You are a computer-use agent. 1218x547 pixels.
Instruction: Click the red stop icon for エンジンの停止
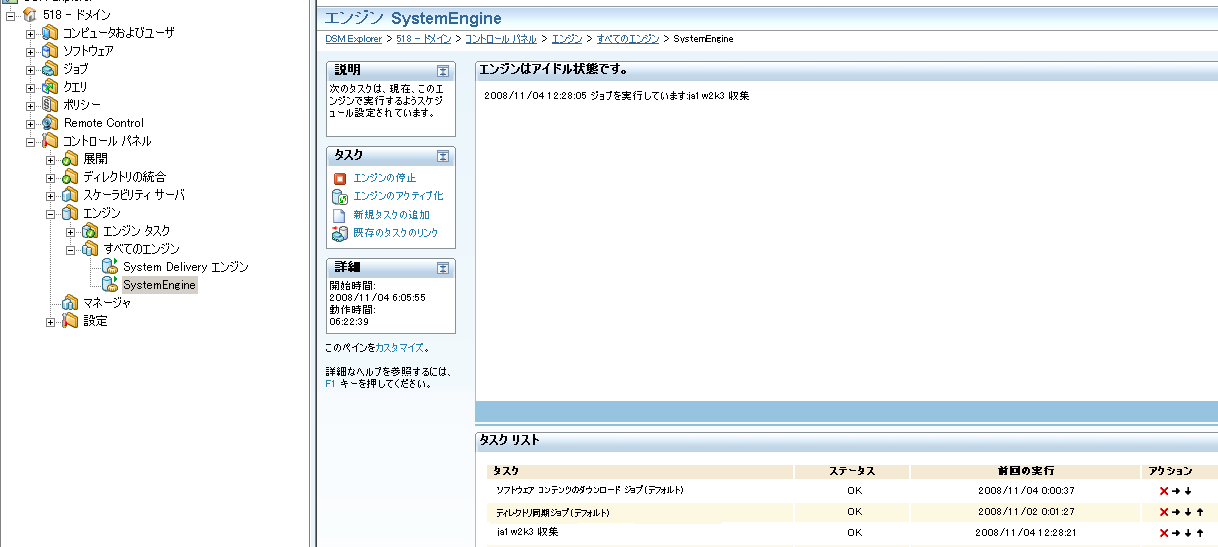[340, 178]
